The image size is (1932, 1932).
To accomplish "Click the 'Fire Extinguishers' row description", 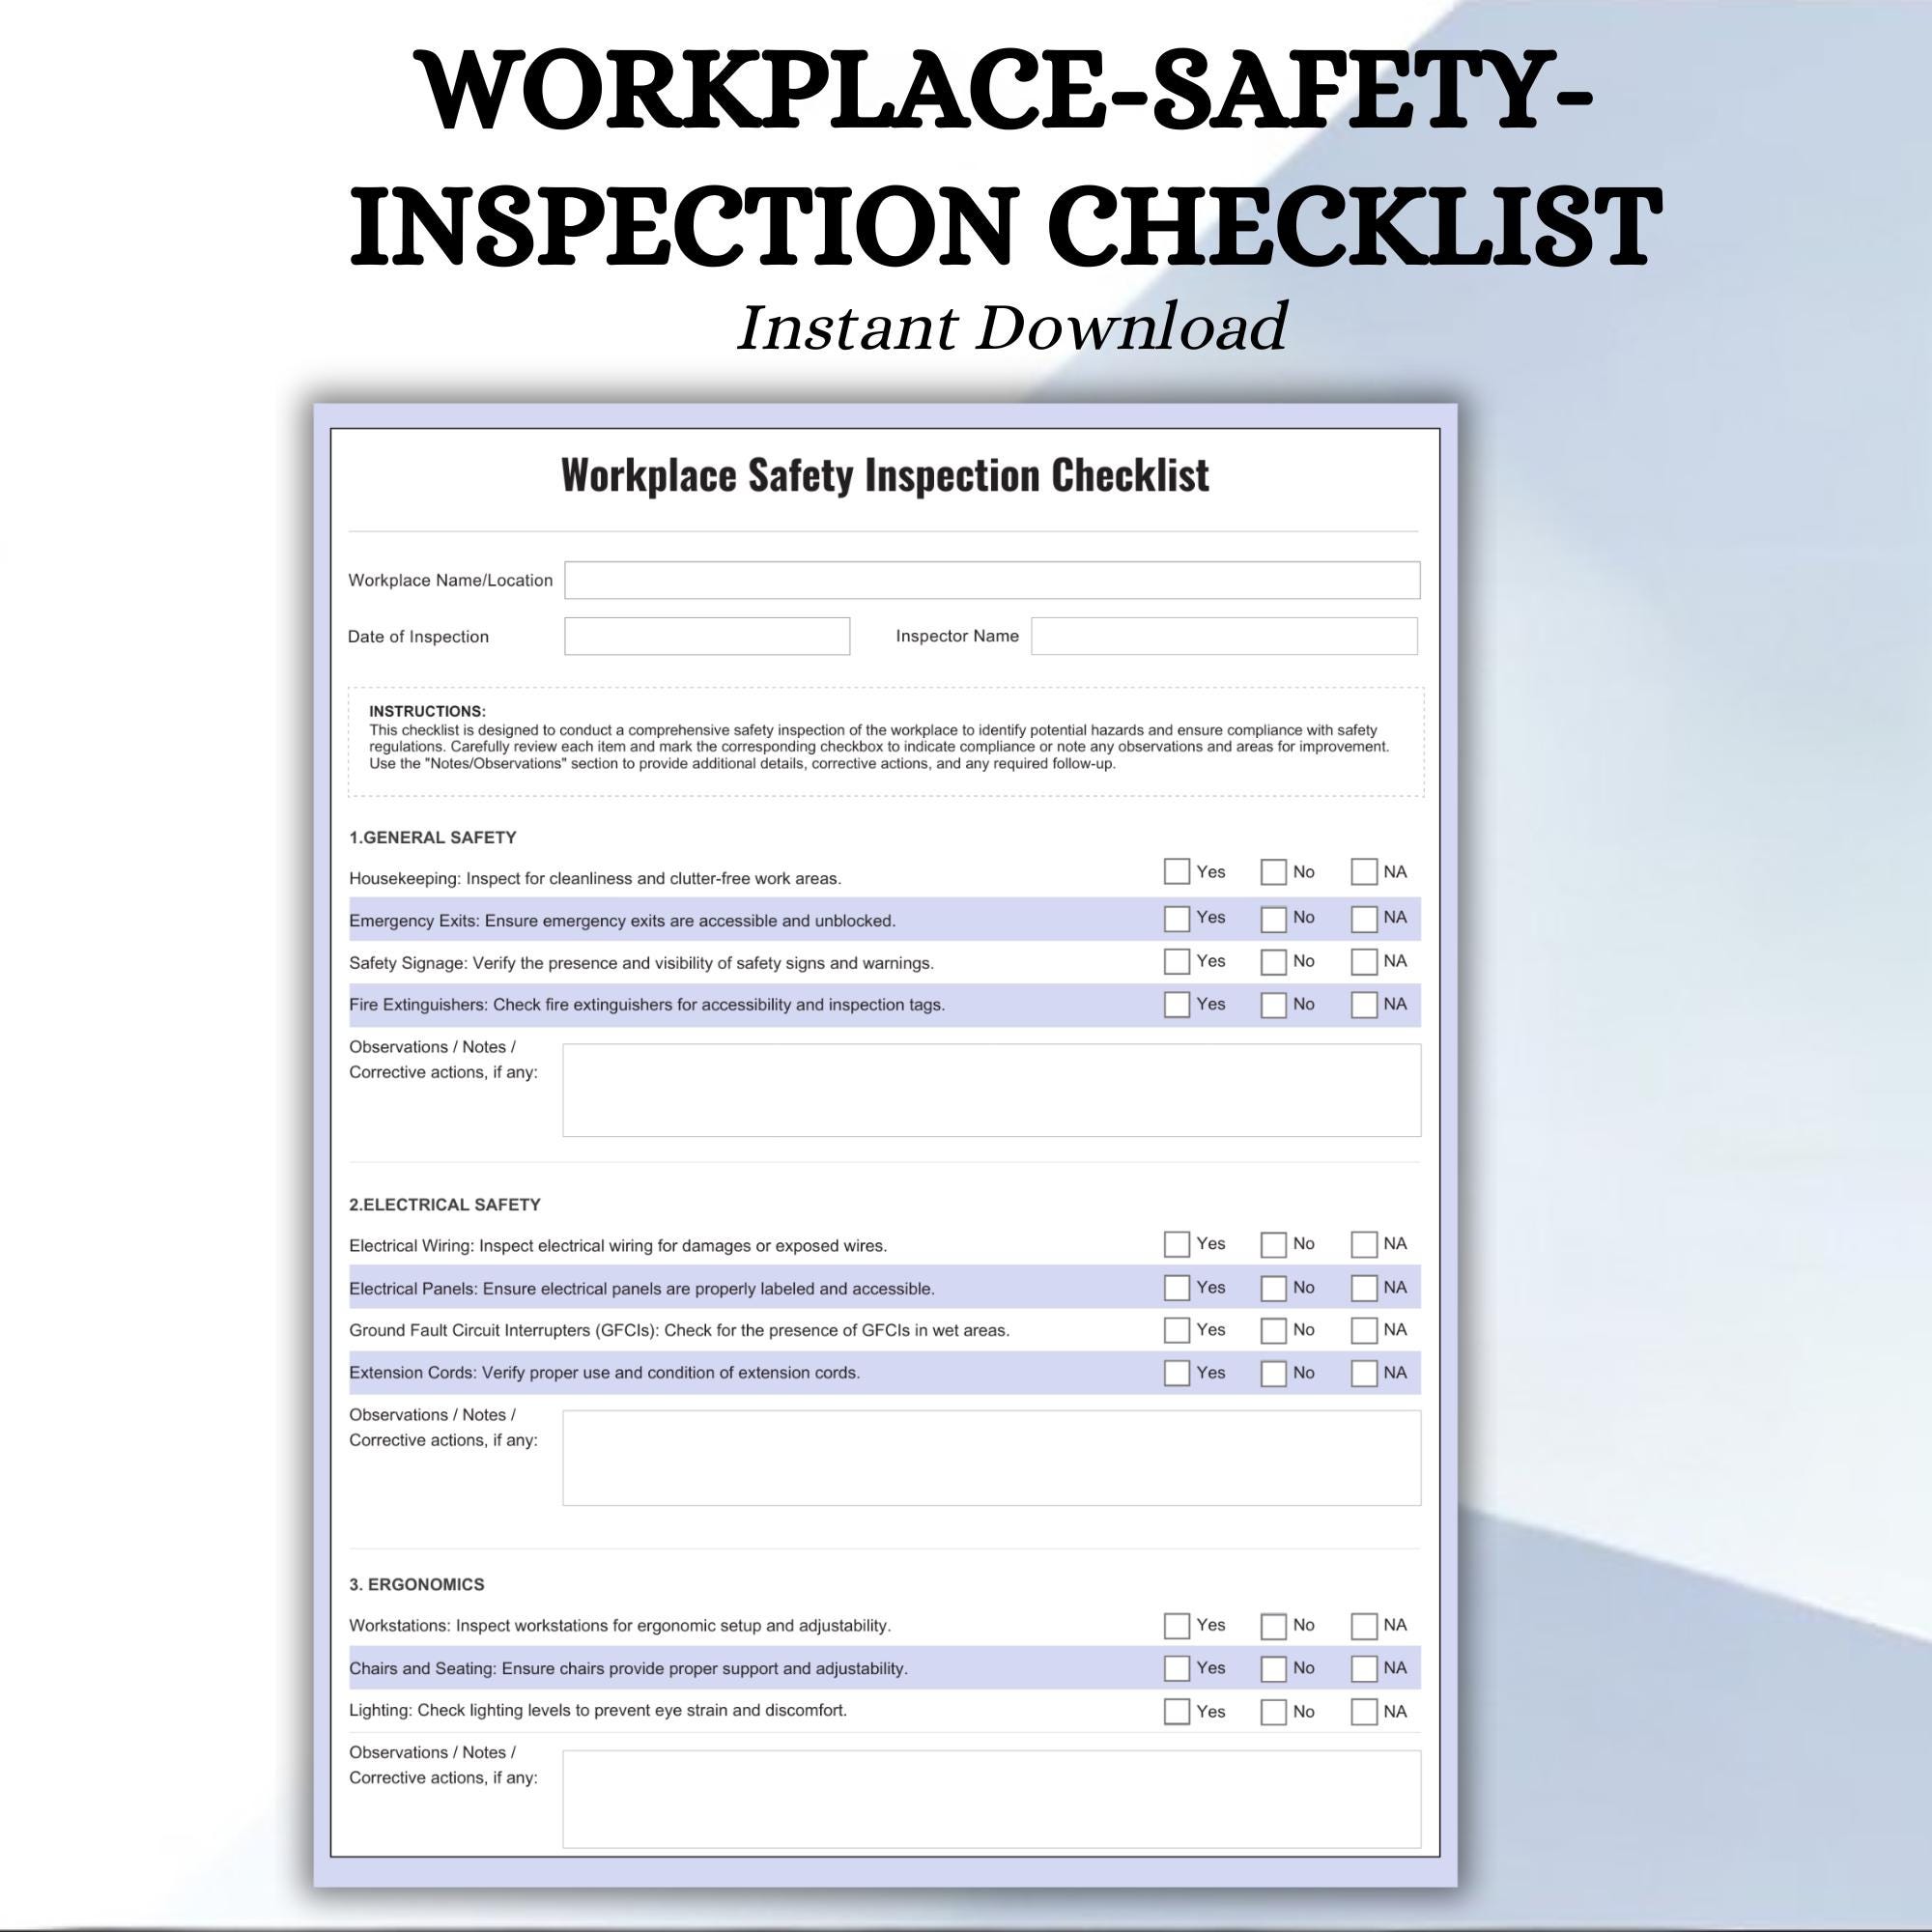I will 646,1004.
